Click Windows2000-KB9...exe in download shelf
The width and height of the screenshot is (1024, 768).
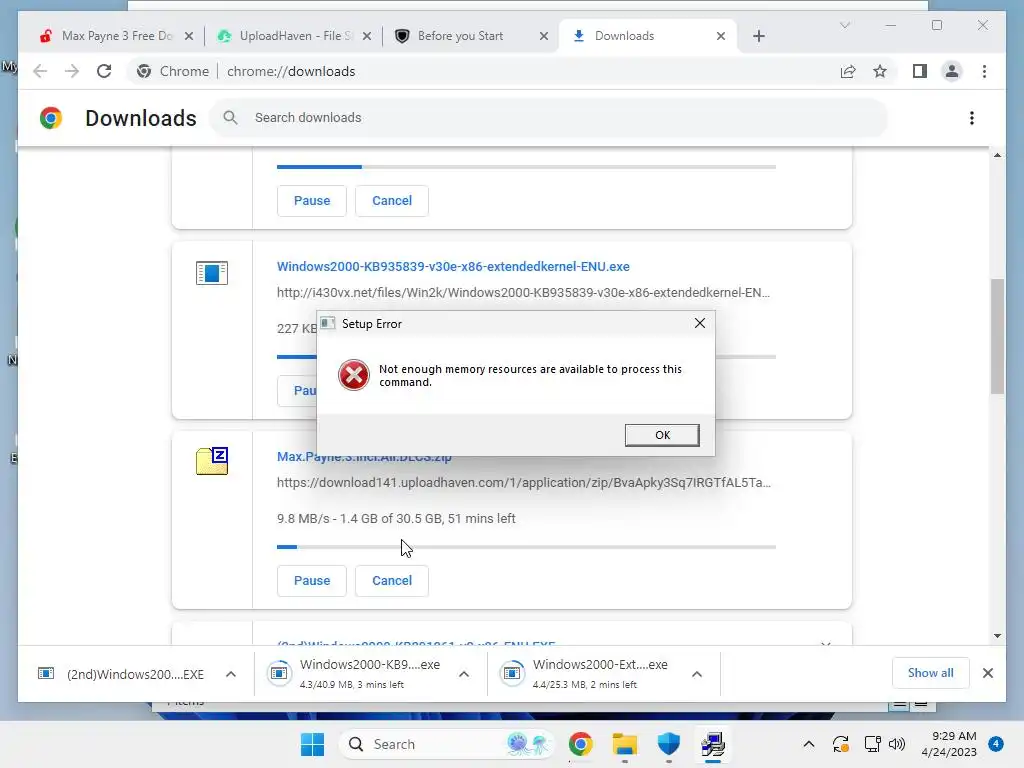tap(356, 673)
